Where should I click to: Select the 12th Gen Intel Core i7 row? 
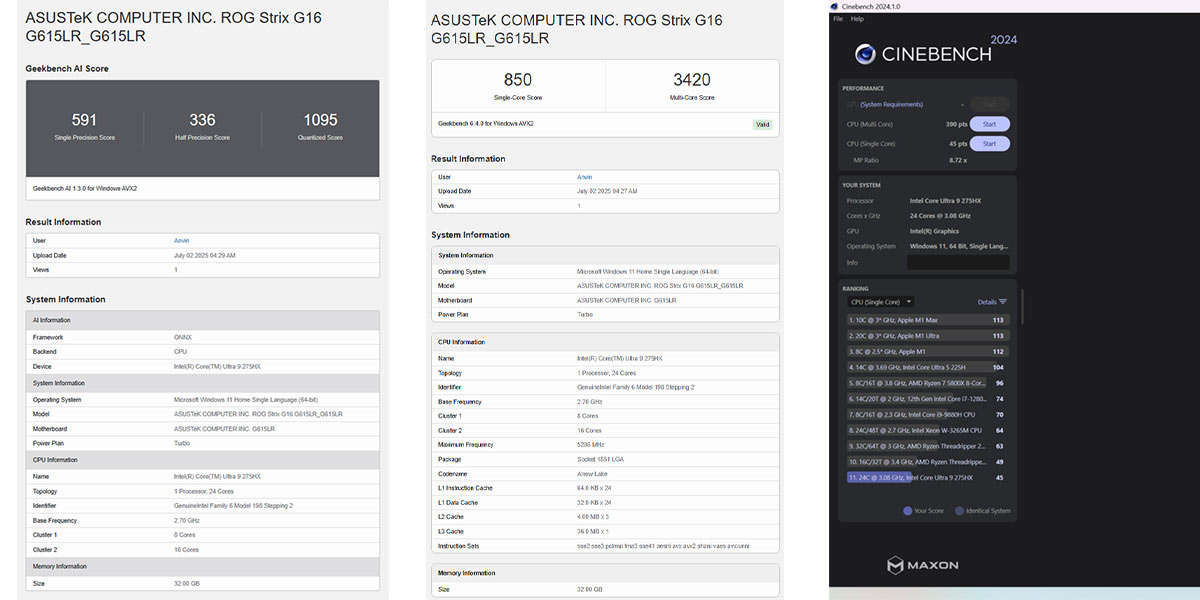pos(927,399)
